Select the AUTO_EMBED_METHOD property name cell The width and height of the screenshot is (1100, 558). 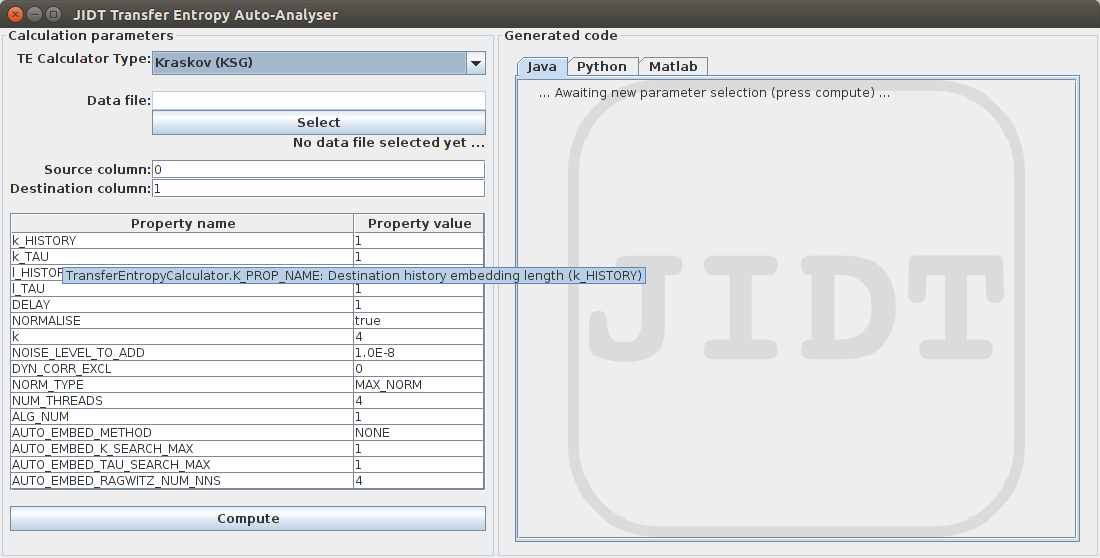[182, 433]
